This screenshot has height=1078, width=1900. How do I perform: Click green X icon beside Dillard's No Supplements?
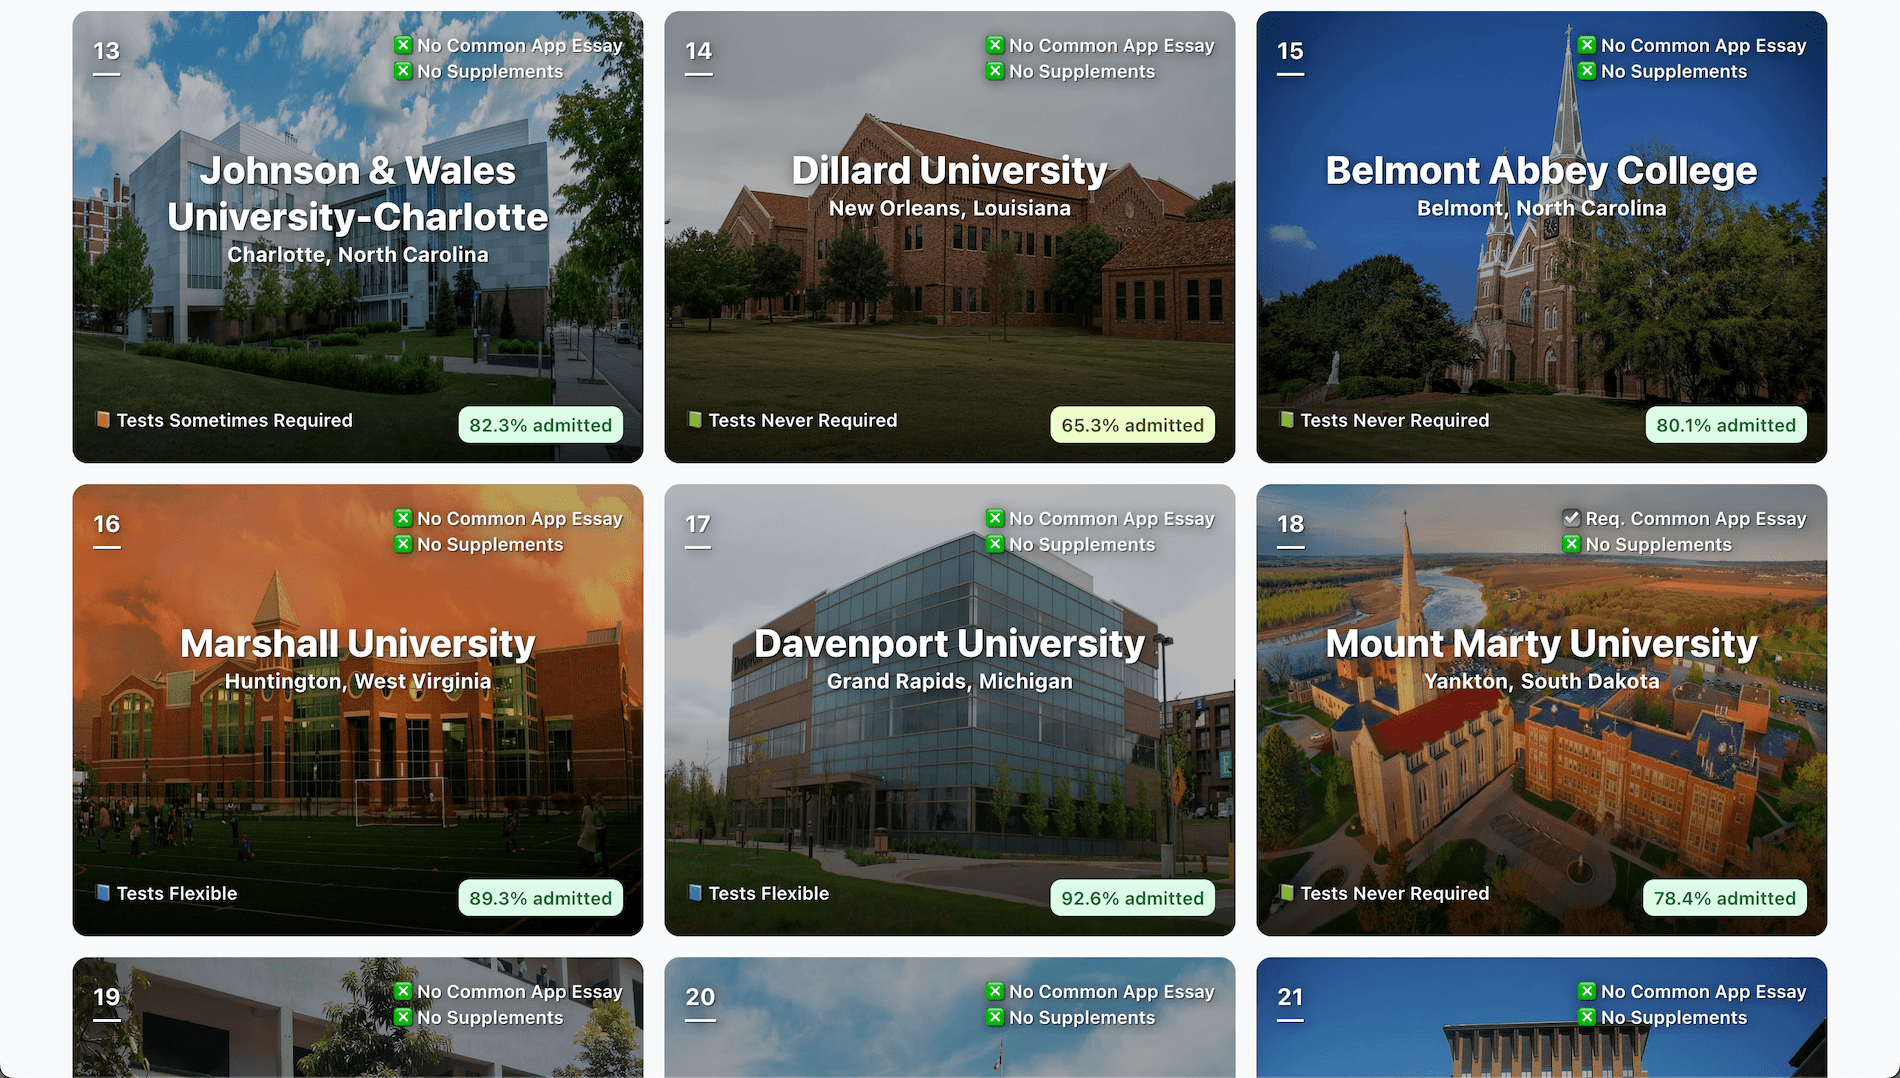point(995,71)
